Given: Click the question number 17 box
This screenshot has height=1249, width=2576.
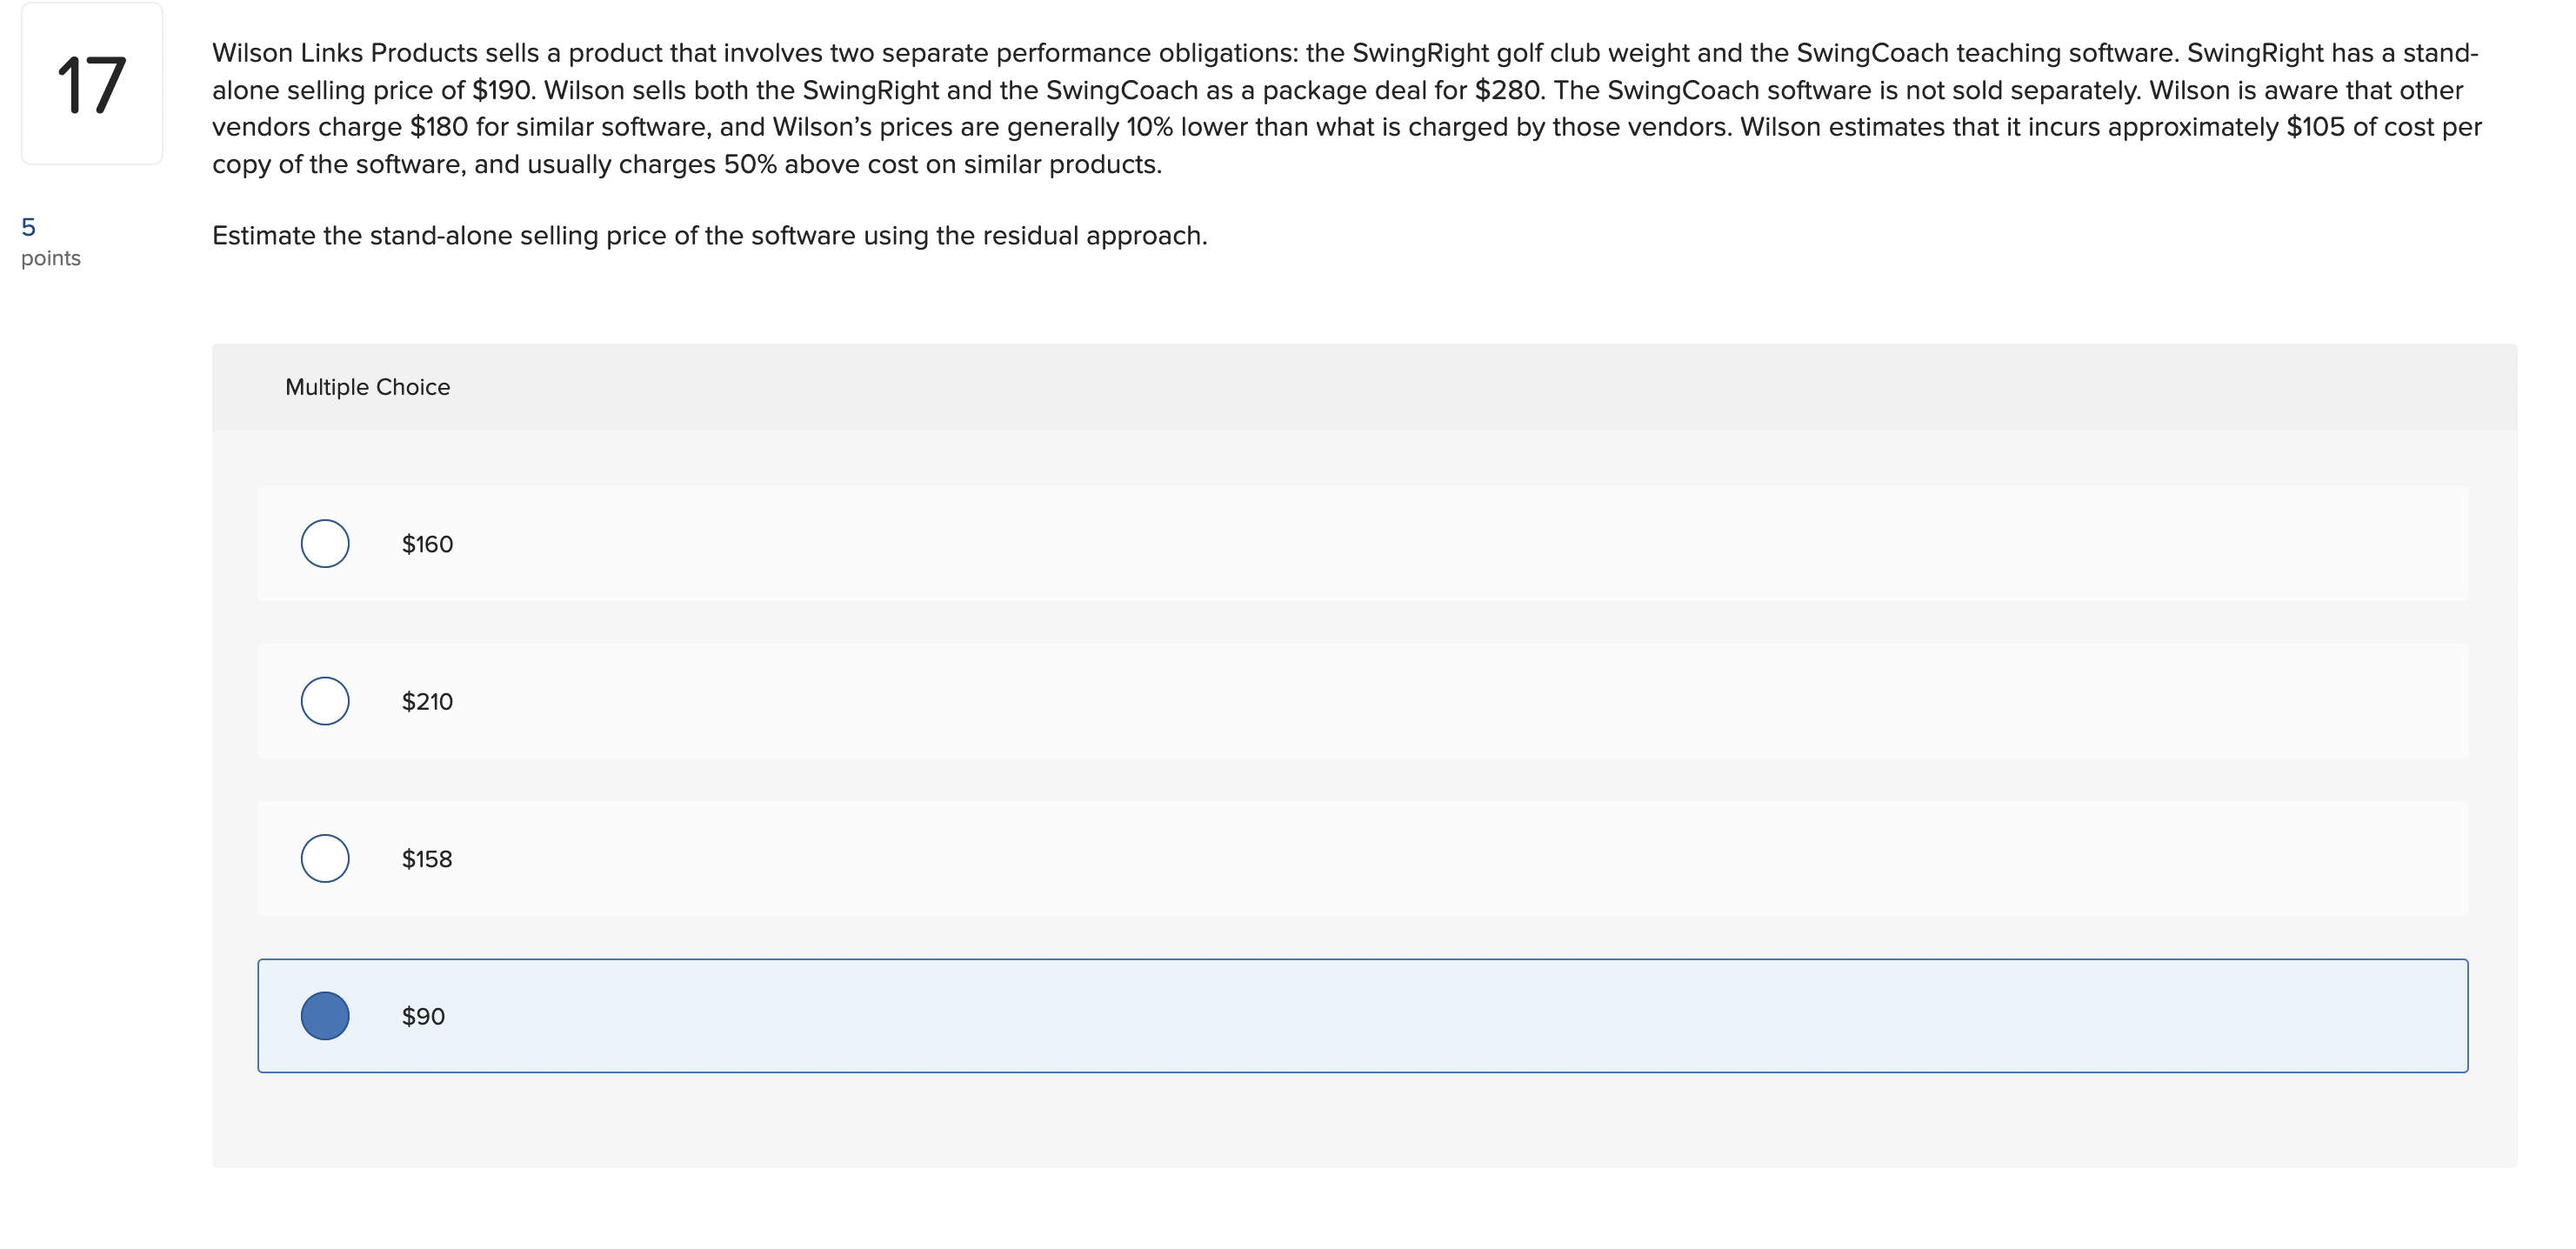Looking at the screenshot, I should pos(91,85).
